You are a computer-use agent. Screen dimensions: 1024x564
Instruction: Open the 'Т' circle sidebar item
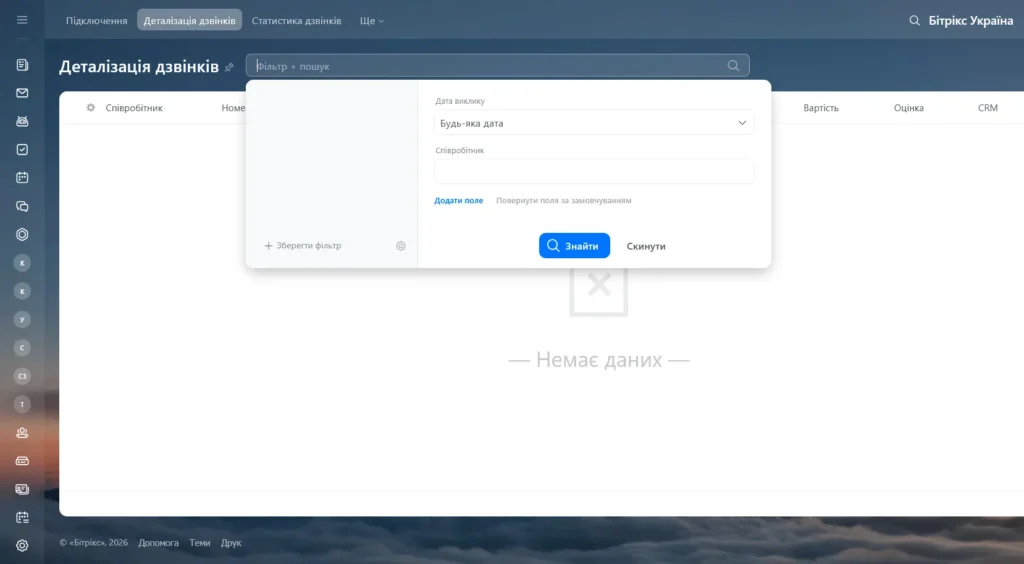22,404
